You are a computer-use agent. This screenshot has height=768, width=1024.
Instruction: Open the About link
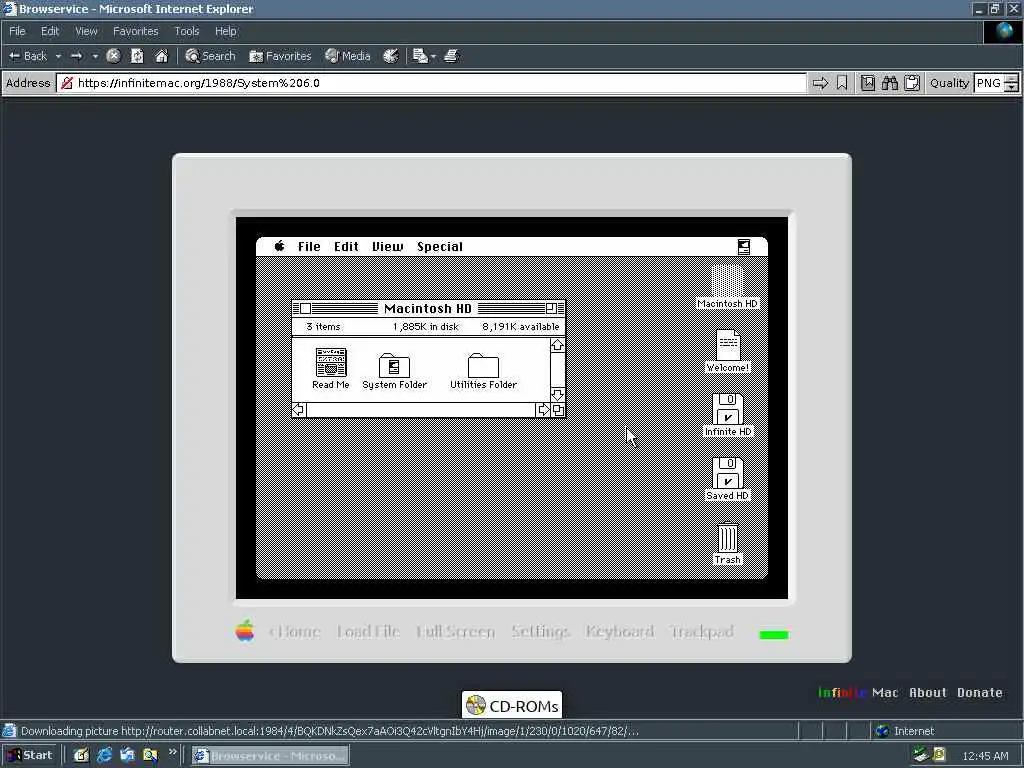click(x=927, y=692)
